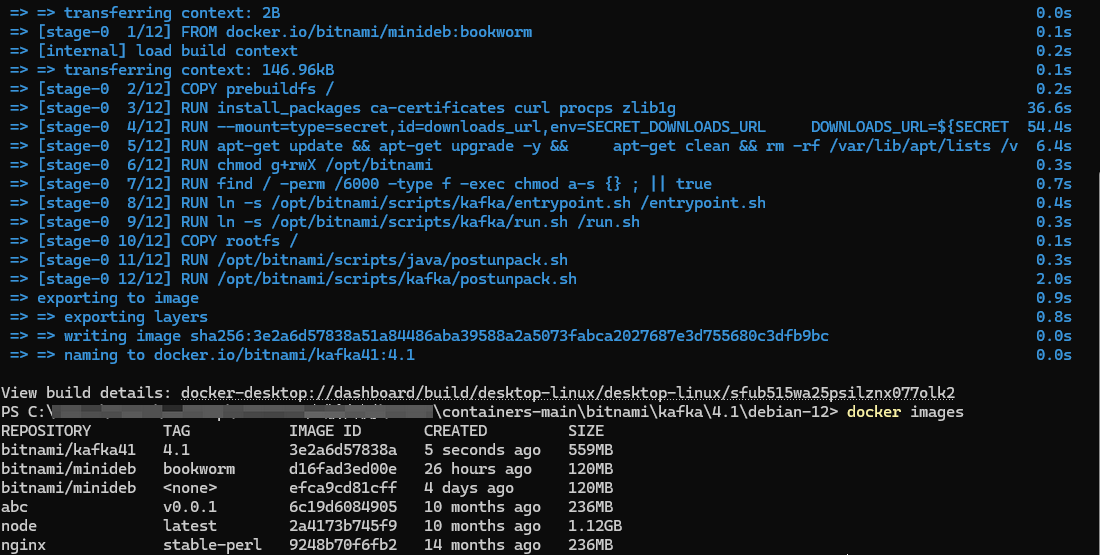Click the 'exporting to image' line
The height and width of the screenshot is (555, 1100).
[104, 298]
